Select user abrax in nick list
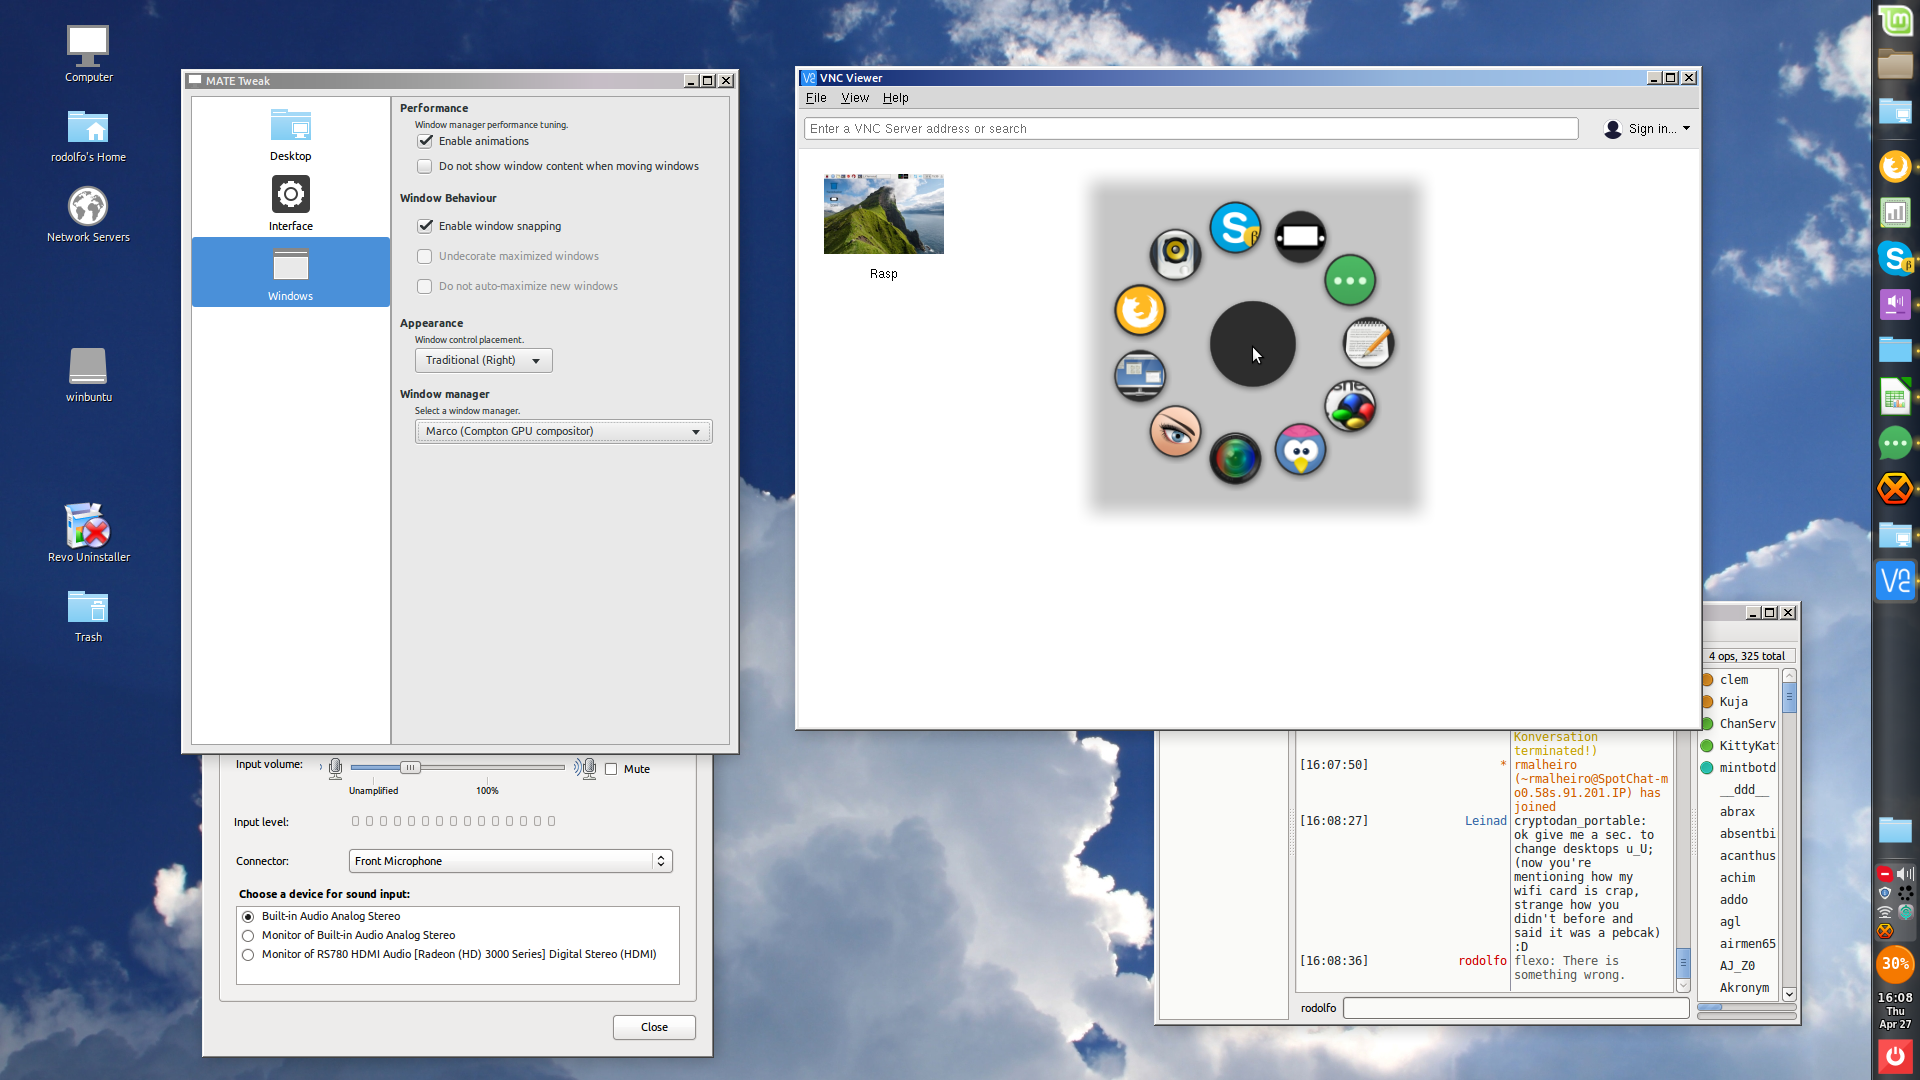The image size is (1920, 1080). click(1737, 812)
